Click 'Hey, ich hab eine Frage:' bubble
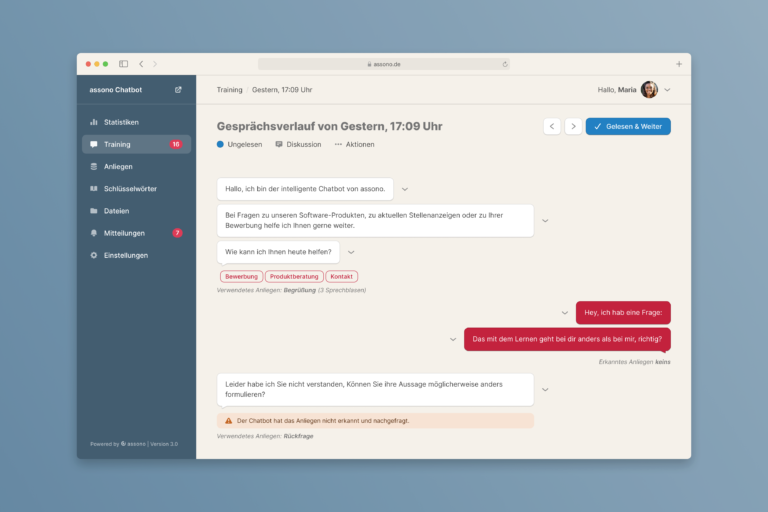Image resolution: width=768 pixels, height=512 pixels. (623, 313)
